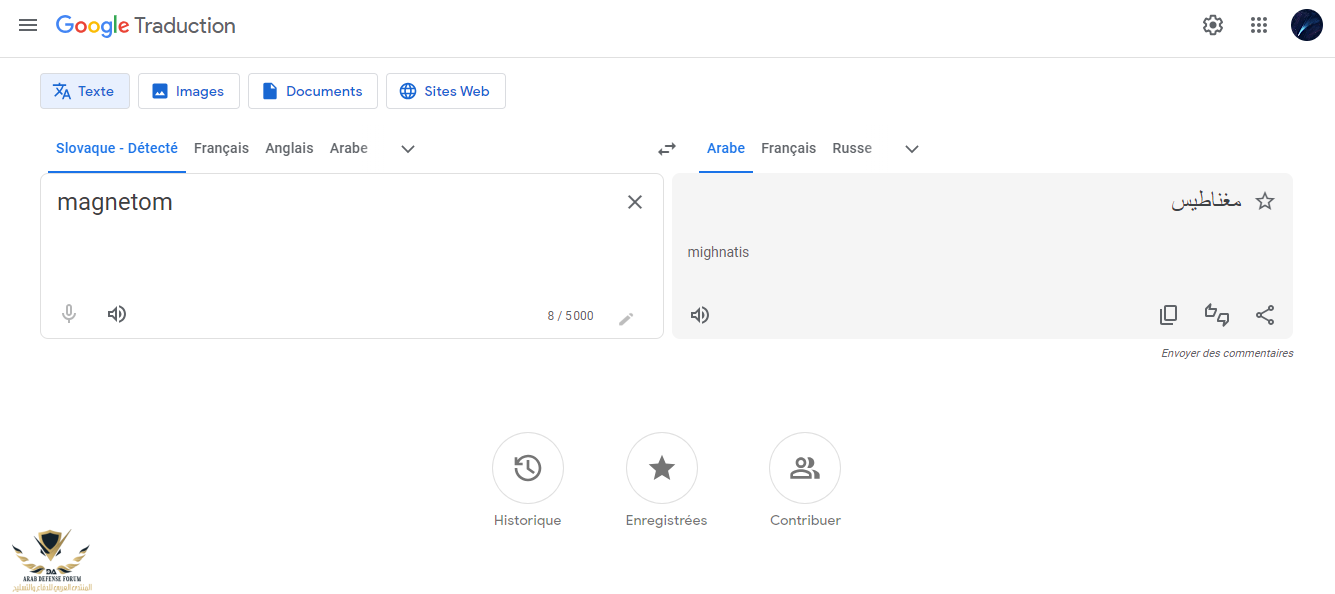The image size is (1335, 594).
Task: Click the mighnatis transliteration text
Action: tap(718, 252)
